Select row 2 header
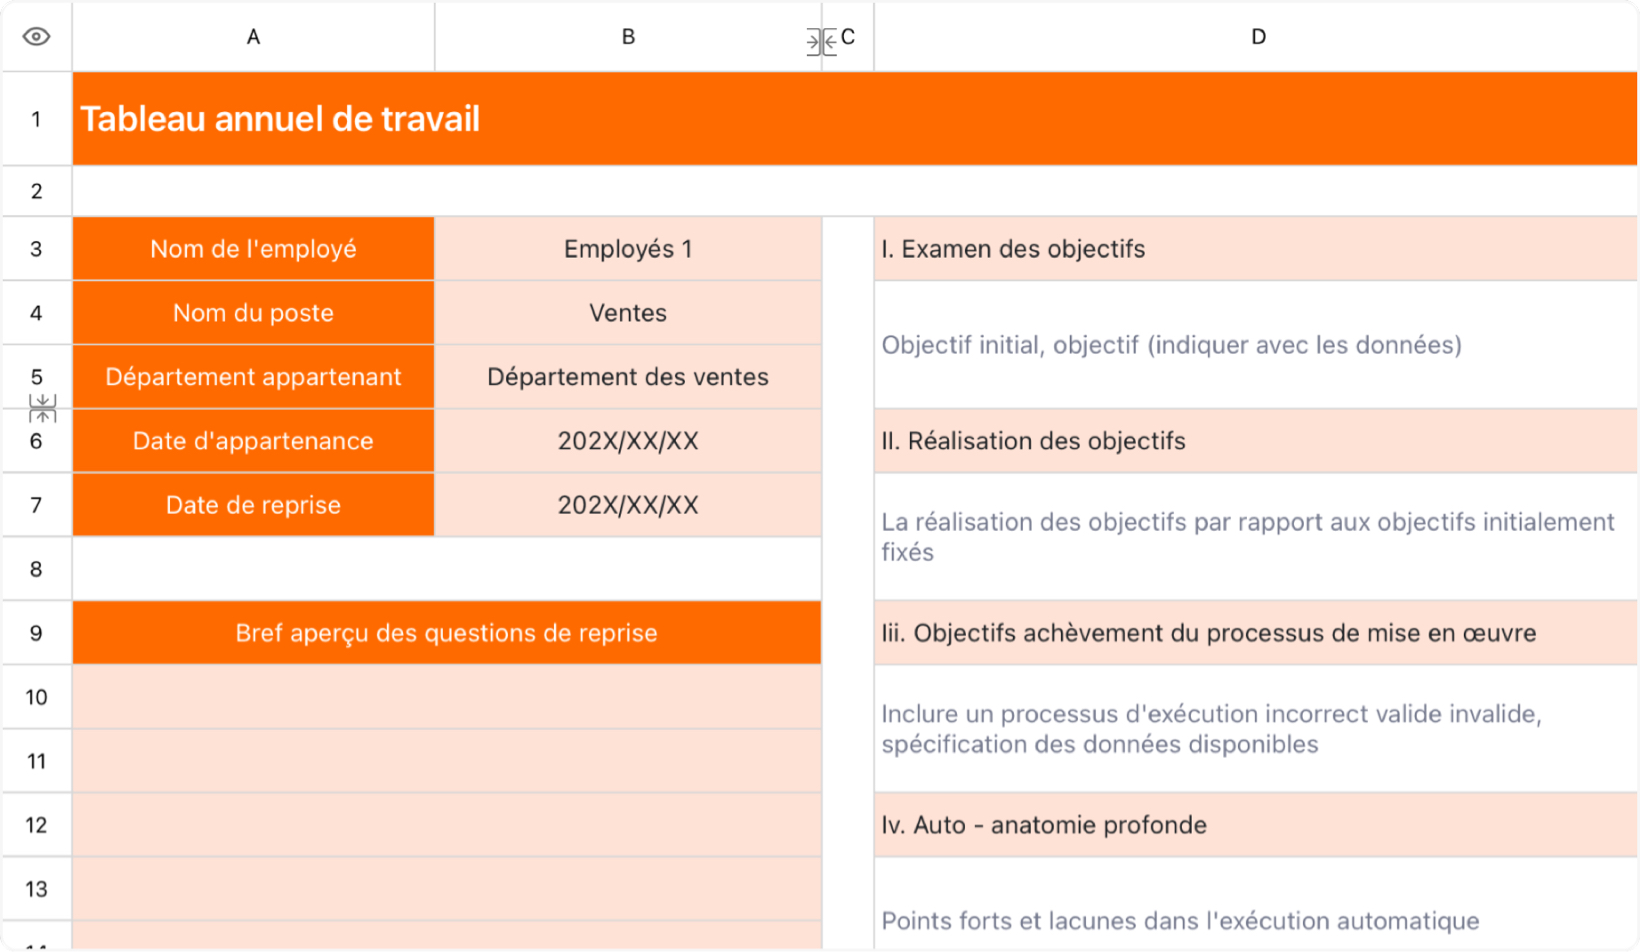Image resolution: width=1640 pixels, height=952 pixels. (x=36, y=191)
